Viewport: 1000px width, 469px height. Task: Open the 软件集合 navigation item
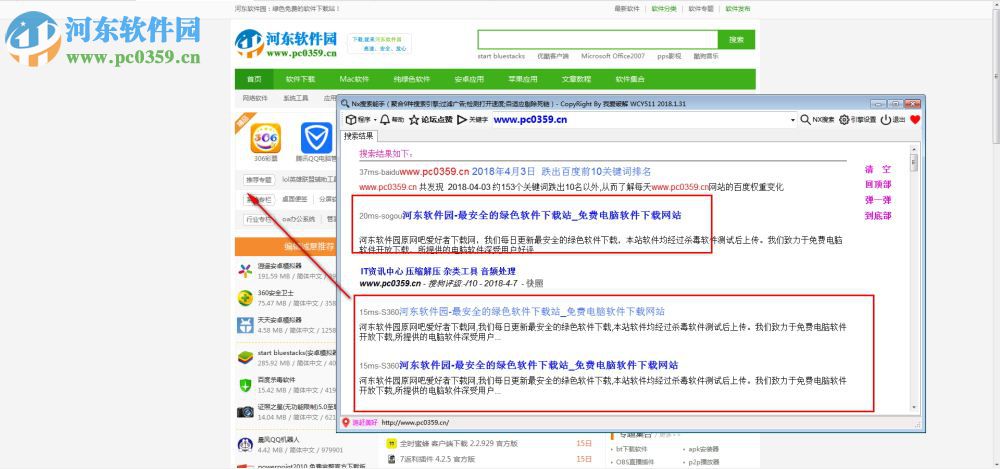tap(629, 80)
